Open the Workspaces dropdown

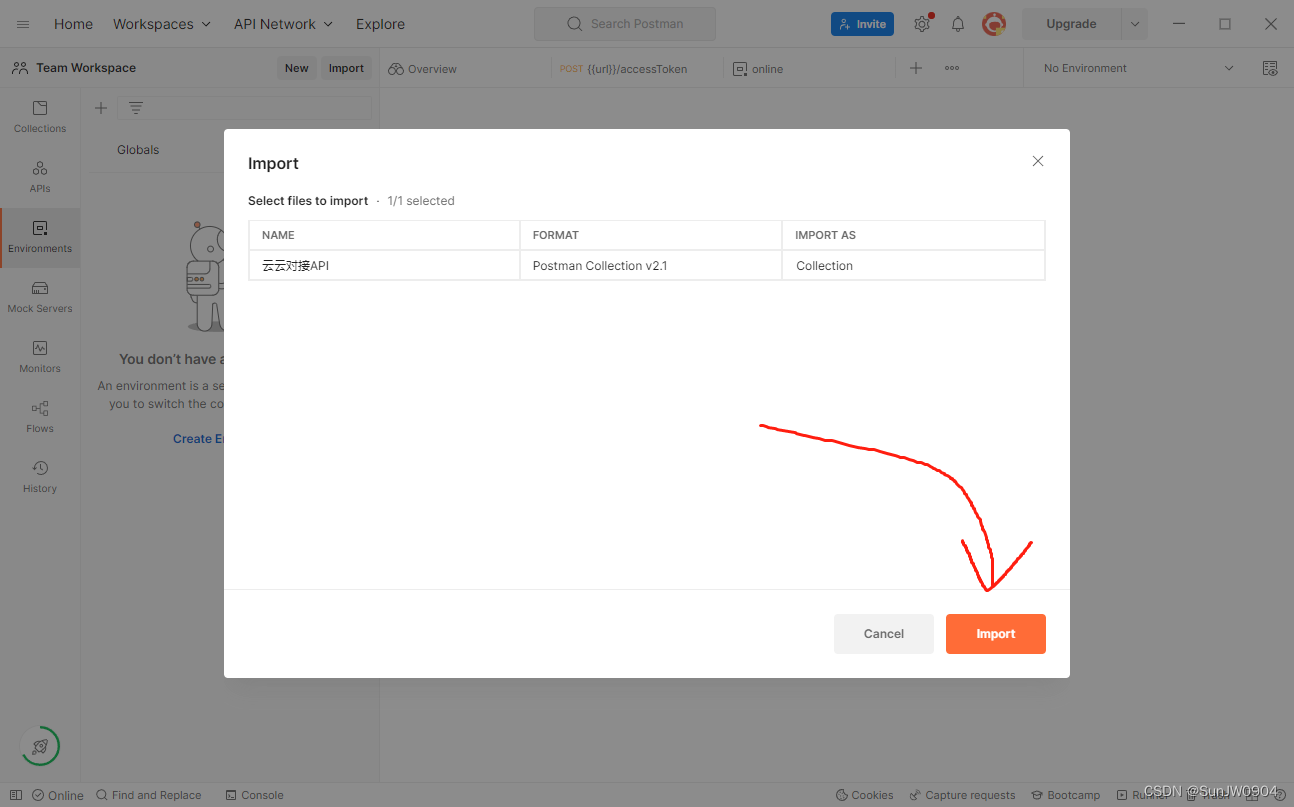click(162, 24)
